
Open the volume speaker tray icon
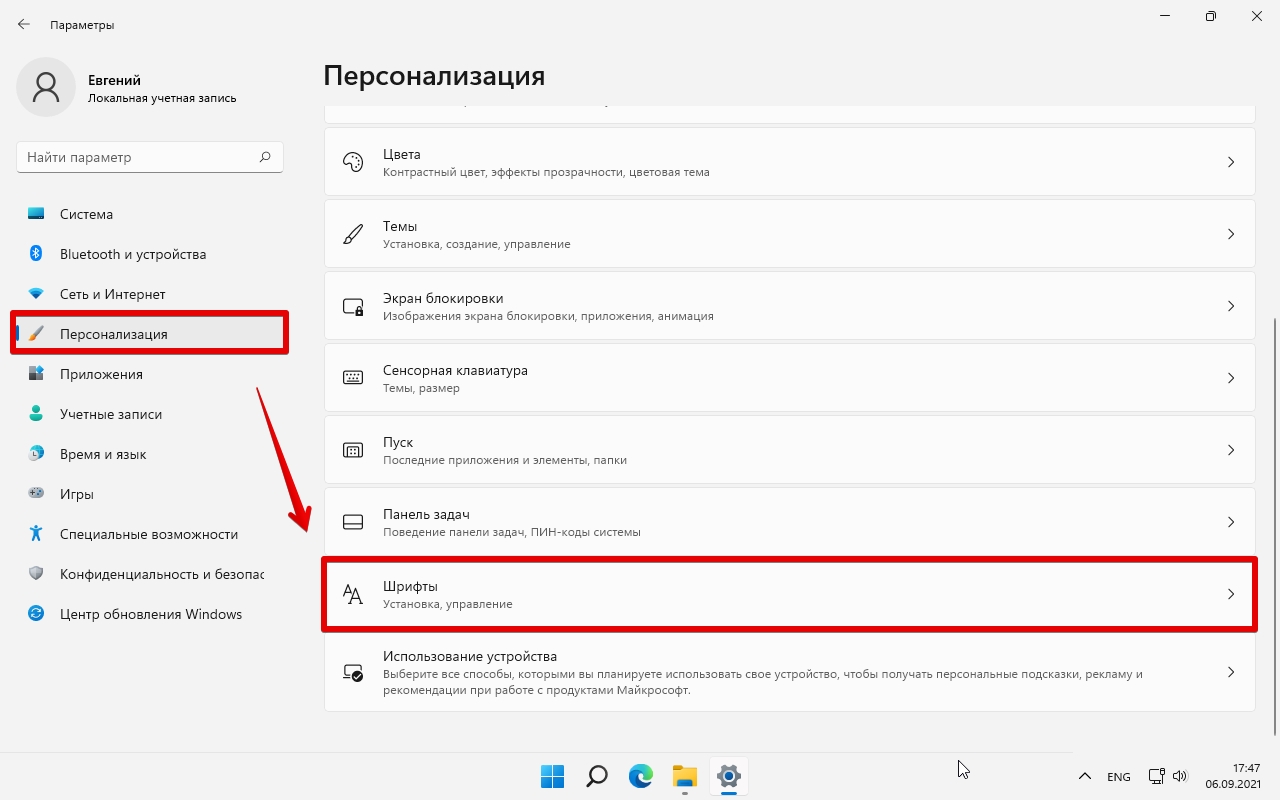coord(1180,776)
